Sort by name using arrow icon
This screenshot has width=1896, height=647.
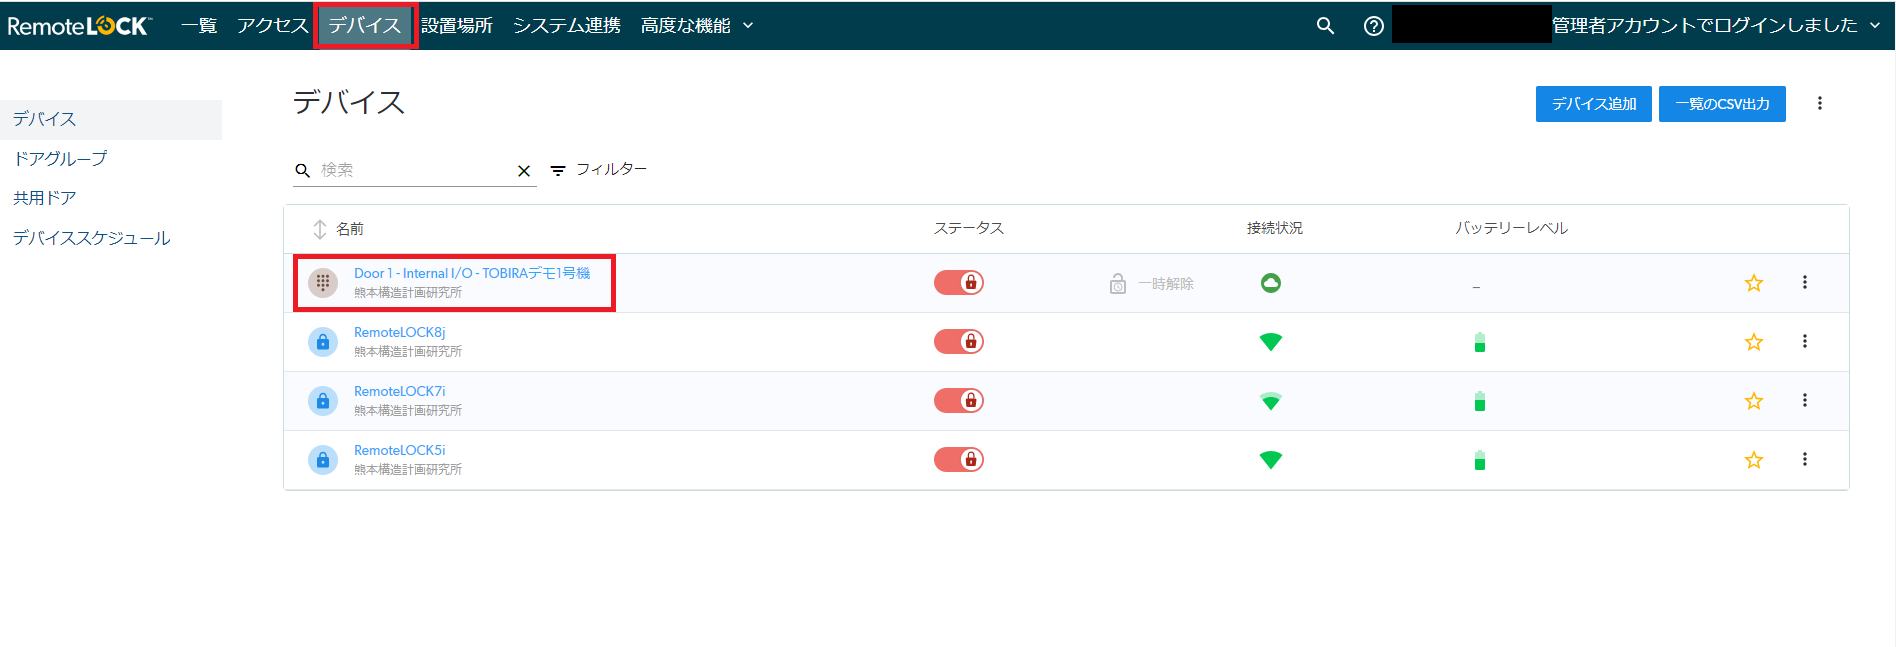click(x=320, y=229)
